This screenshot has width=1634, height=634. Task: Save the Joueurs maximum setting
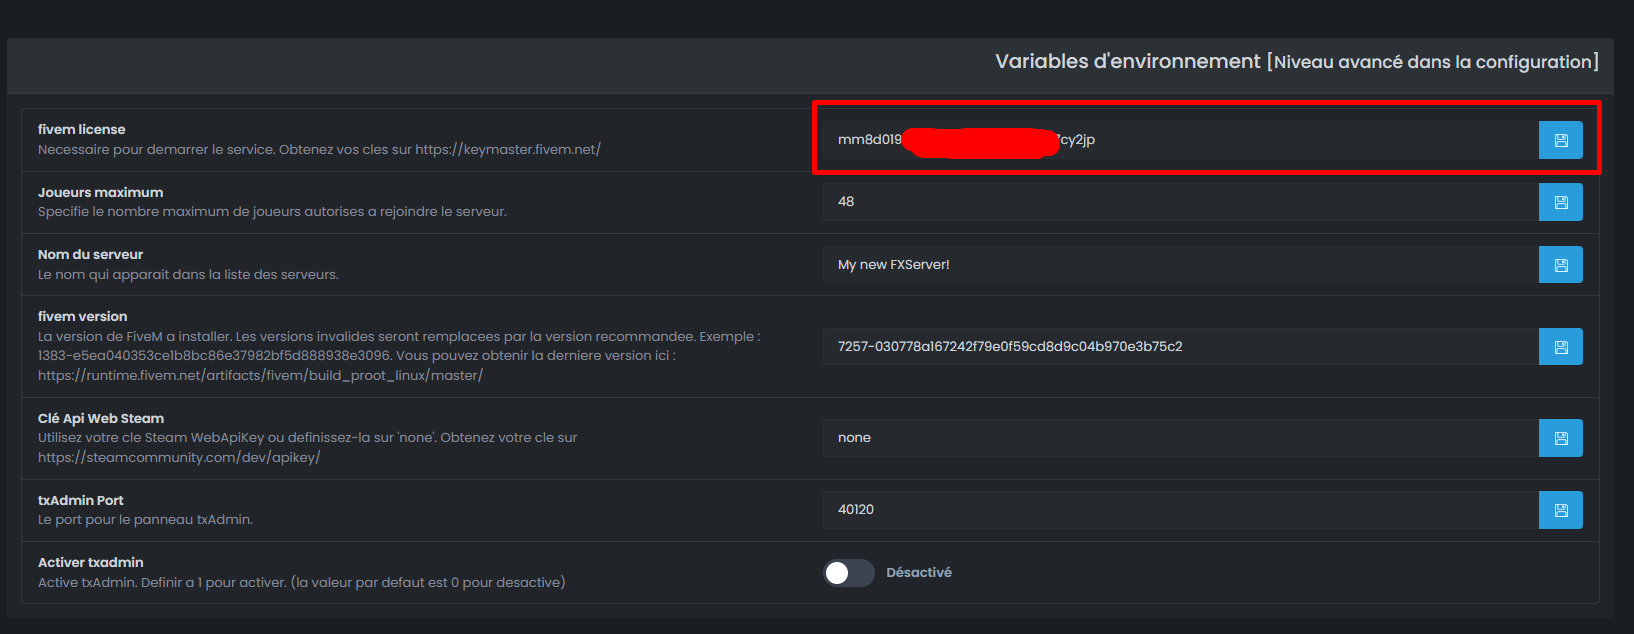coord(1560,202)
